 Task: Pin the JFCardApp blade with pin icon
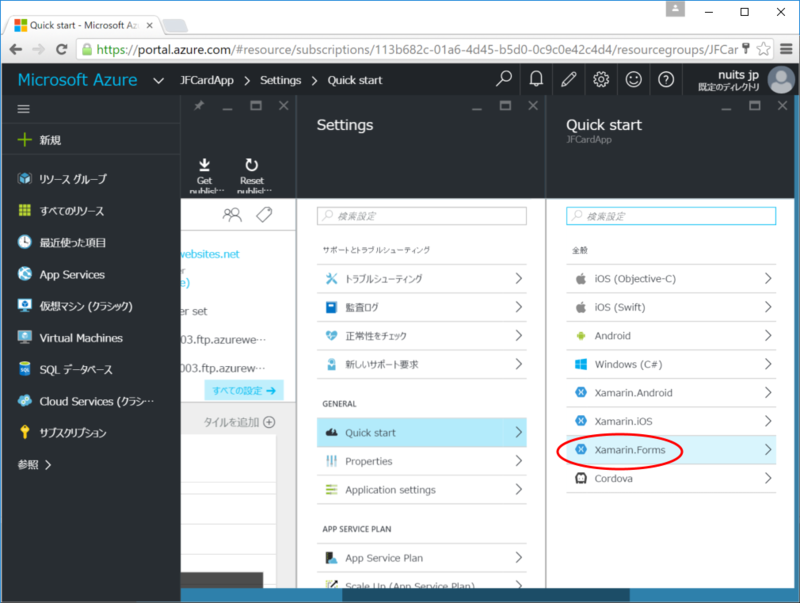198,106
